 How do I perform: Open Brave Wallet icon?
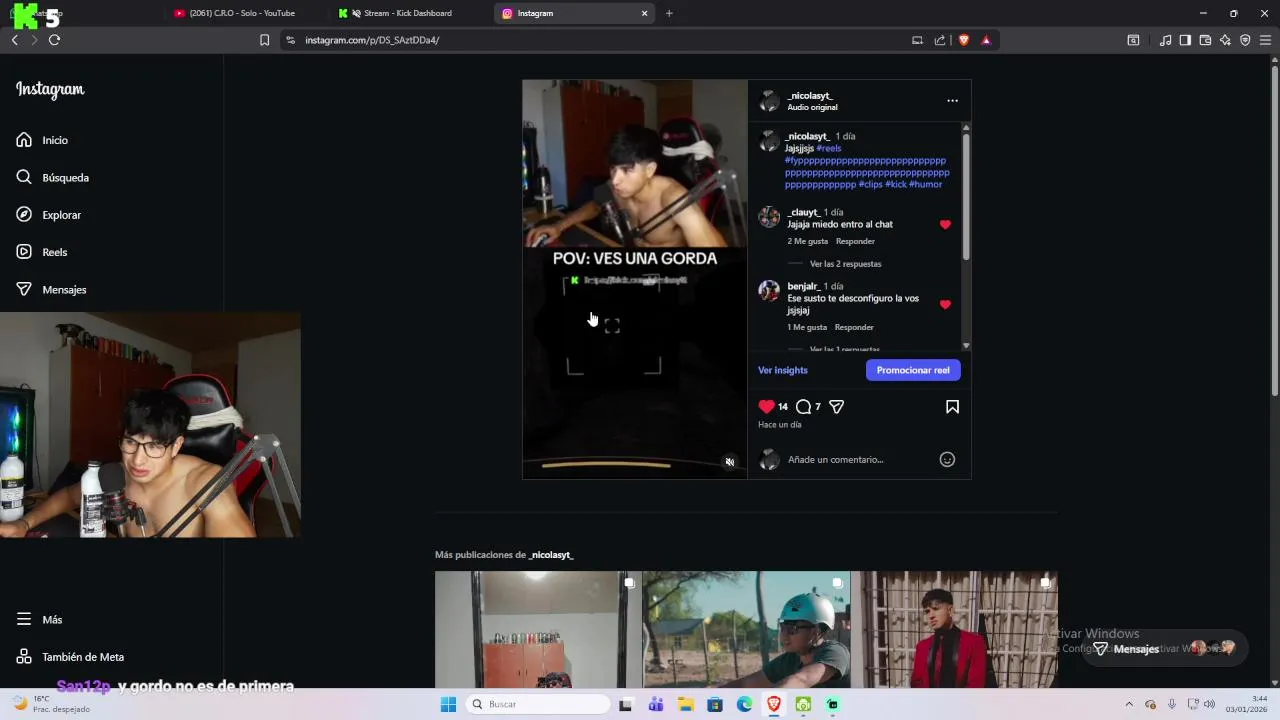click(x=1205, y=40)
